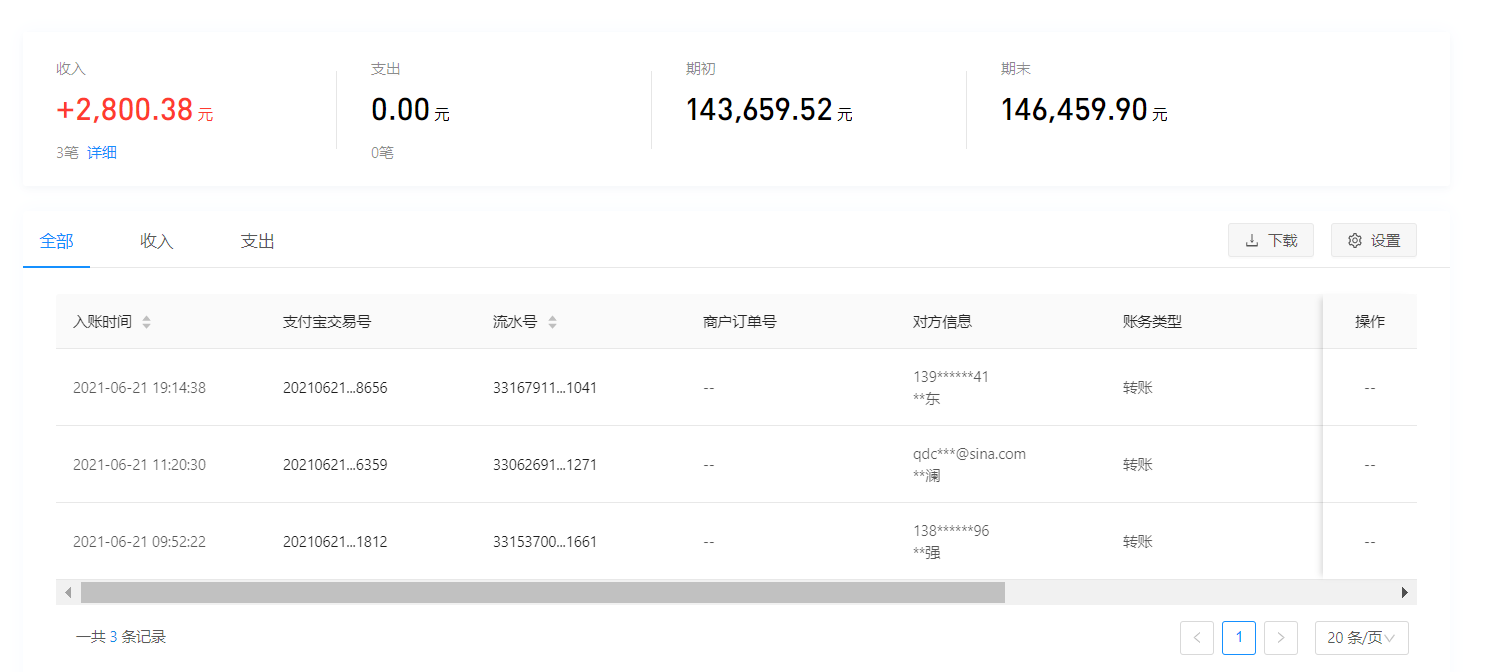1489x672 pixels.
Task: Open the 设置 settings gear button
Action: (x=1373, y=241)
